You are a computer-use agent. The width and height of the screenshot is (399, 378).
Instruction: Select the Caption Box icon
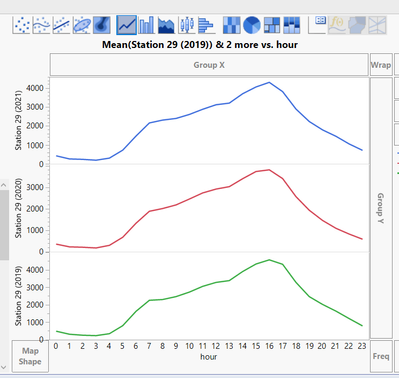tap(317, 25)
